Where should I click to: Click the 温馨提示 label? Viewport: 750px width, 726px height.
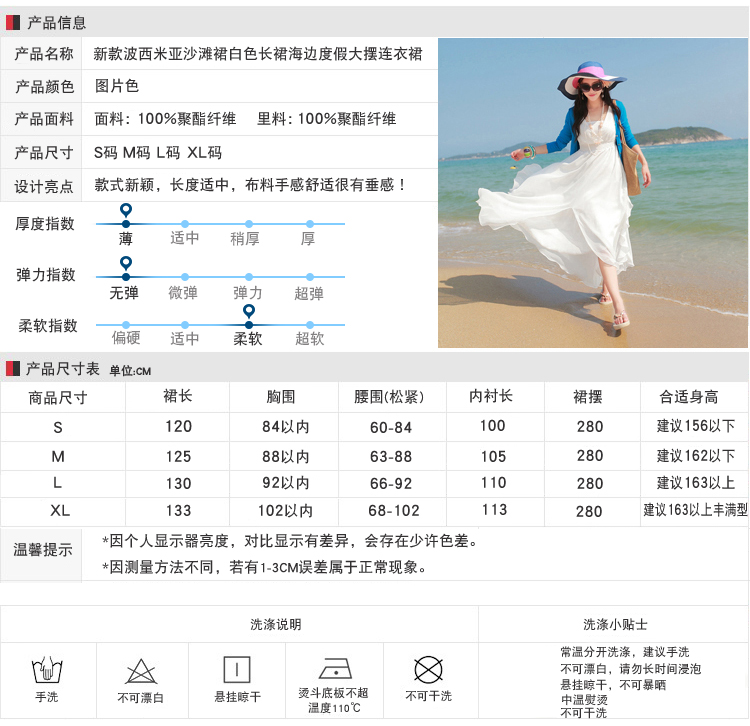coord(43,550)
